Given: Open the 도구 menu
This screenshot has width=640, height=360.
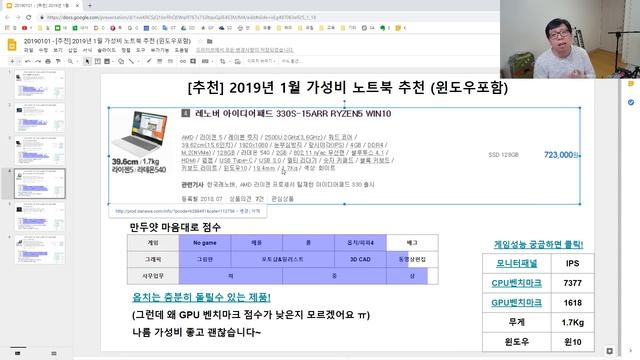Looking at the screenshot, I should tap(140, 50).
